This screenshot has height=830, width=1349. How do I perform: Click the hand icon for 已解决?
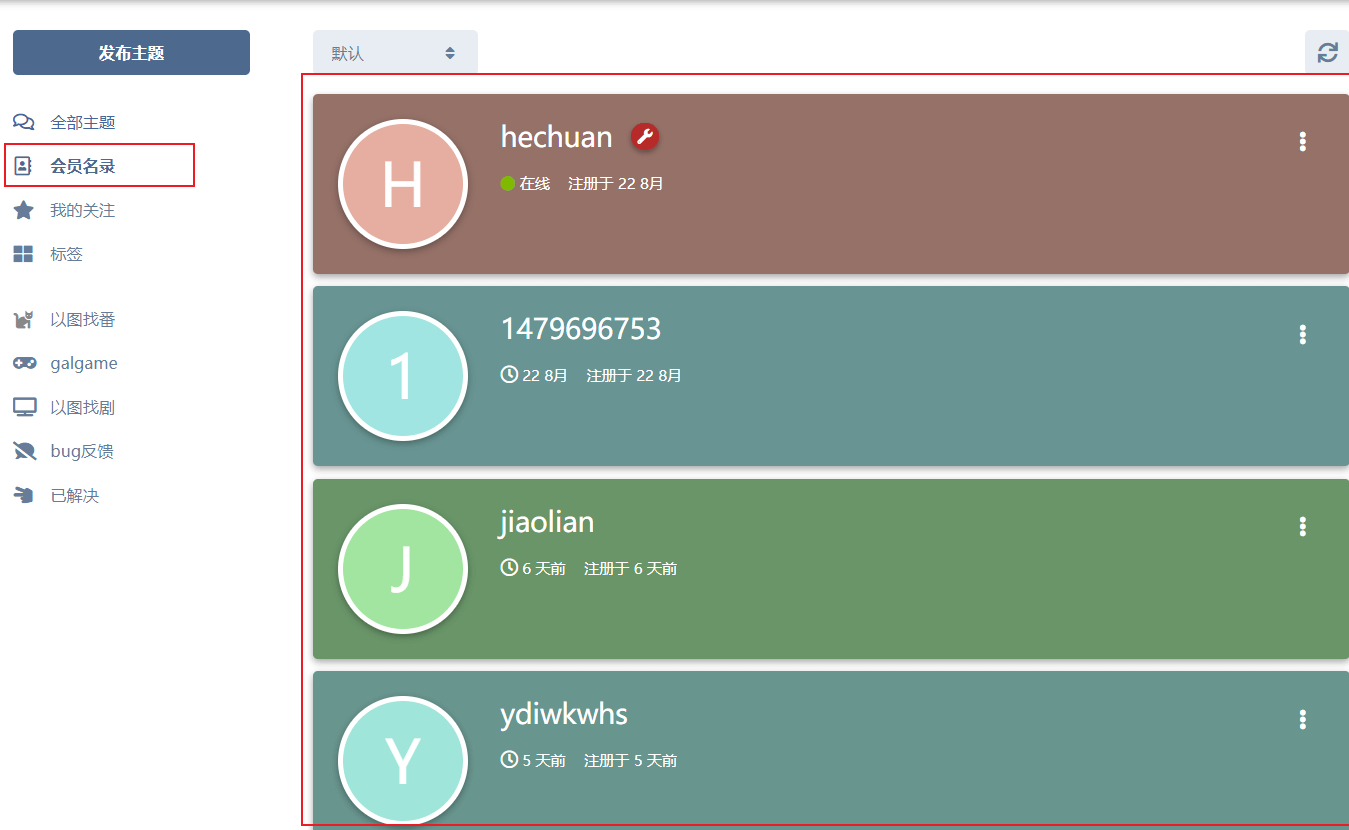tap(24, 495)
